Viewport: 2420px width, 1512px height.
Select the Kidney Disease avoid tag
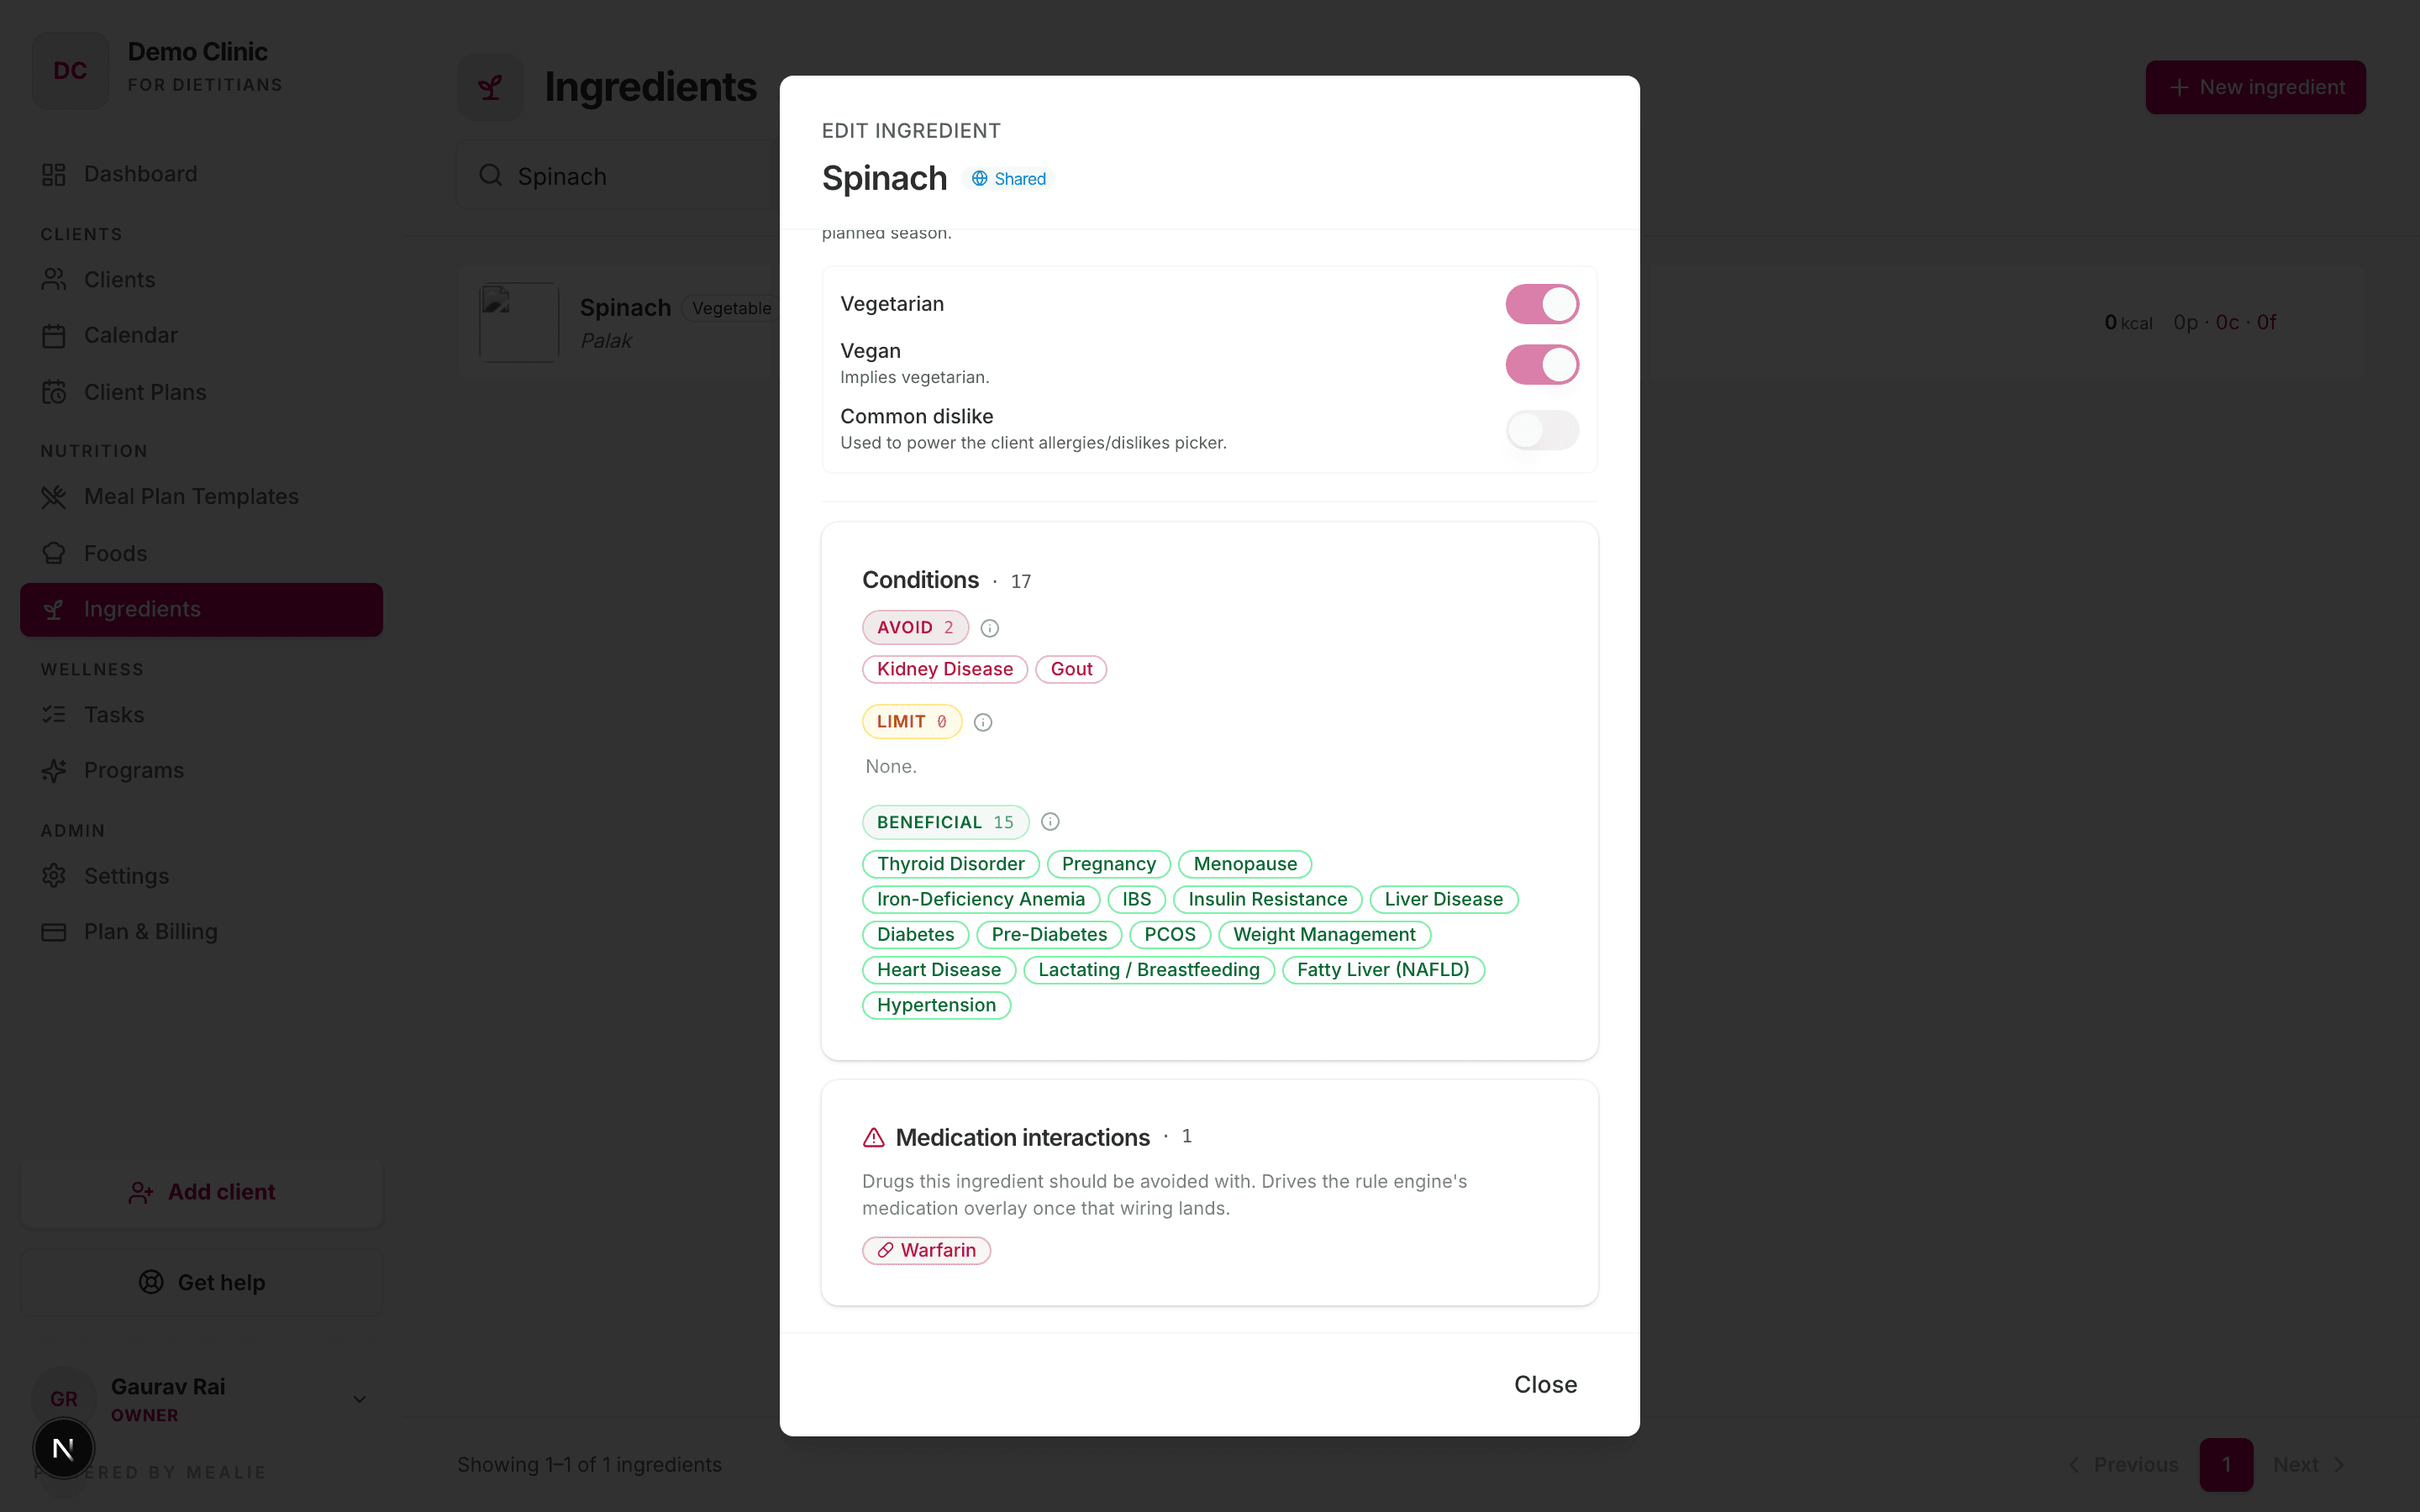pyautogui.click(x=944, y=669)
